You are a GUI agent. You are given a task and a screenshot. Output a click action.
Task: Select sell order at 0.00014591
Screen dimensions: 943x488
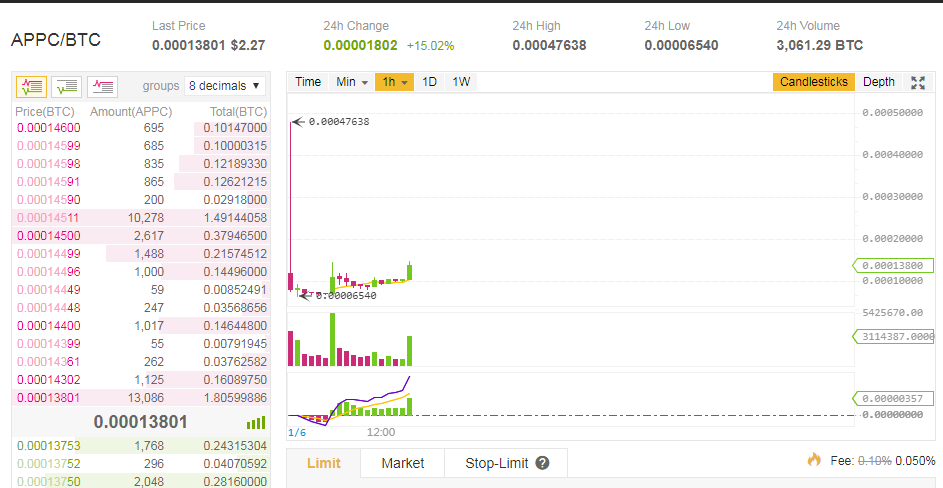[141, 182]
